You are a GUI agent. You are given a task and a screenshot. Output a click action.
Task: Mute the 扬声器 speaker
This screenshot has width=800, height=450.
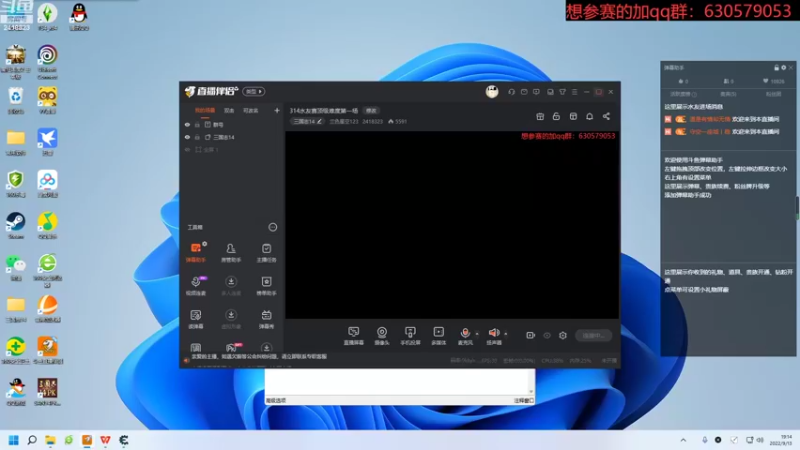494,336
